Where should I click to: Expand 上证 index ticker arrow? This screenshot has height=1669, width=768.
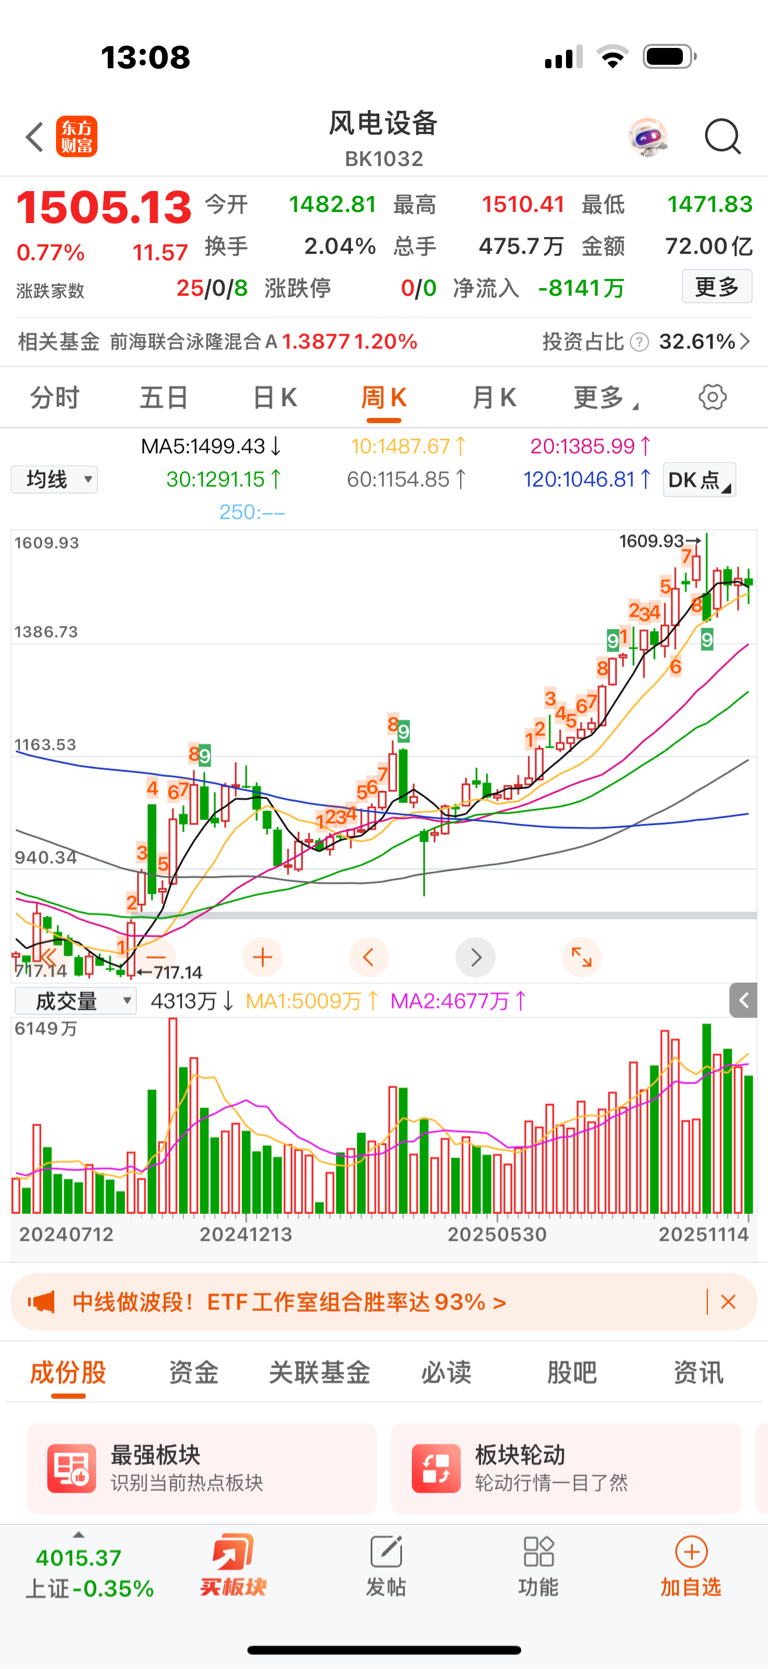[x=79, y=1535]
